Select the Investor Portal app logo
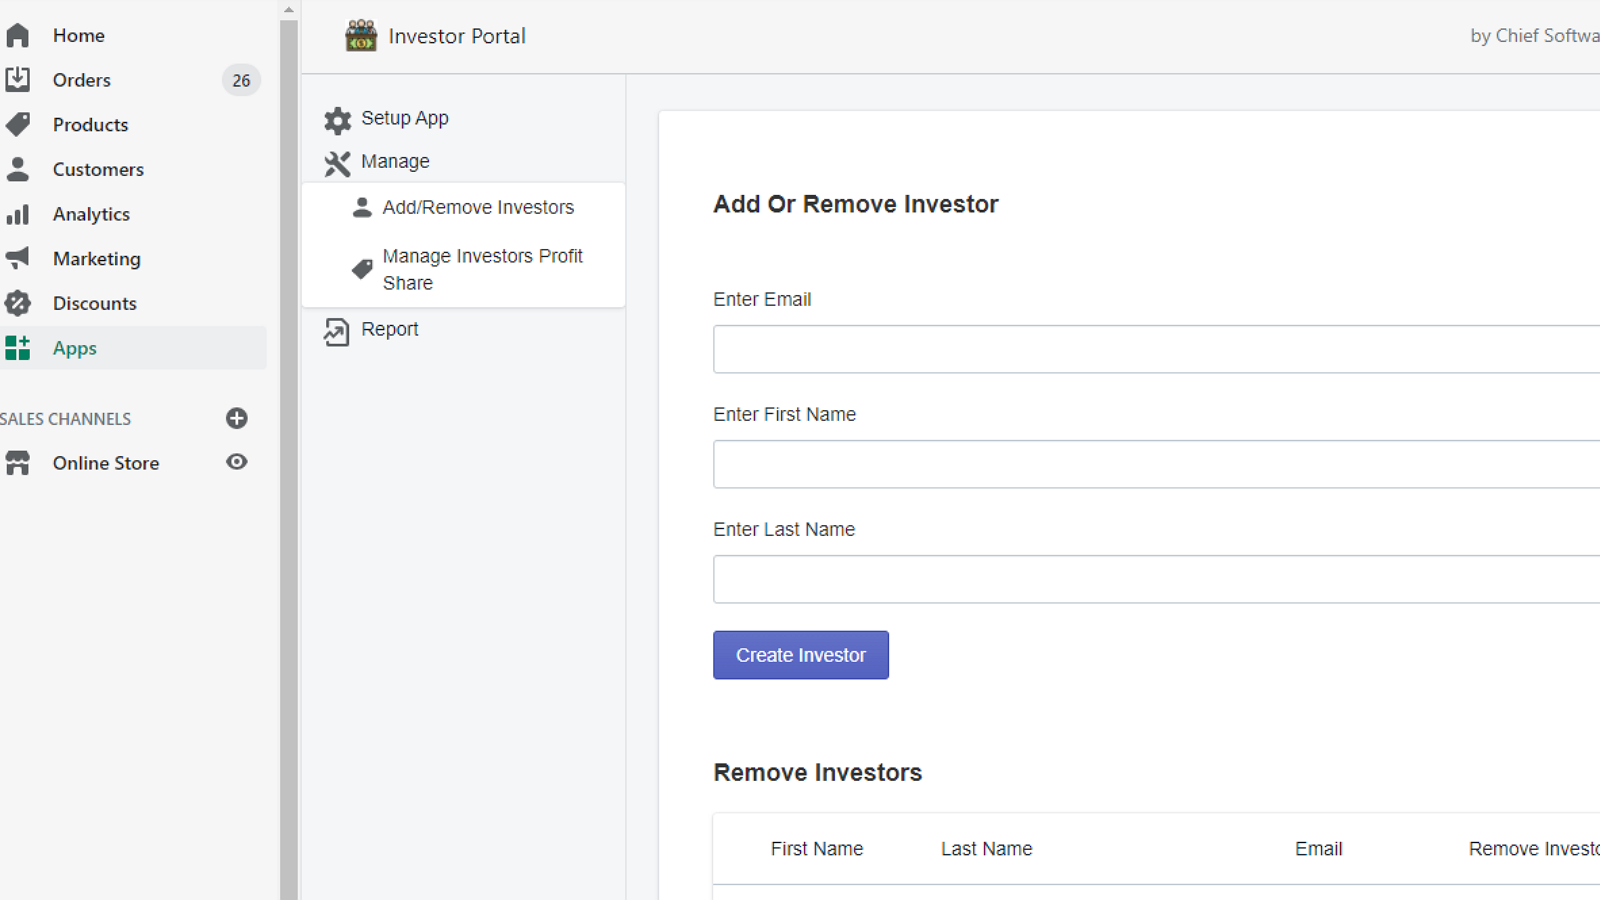 pyautogui.click(x=360, y=35)
